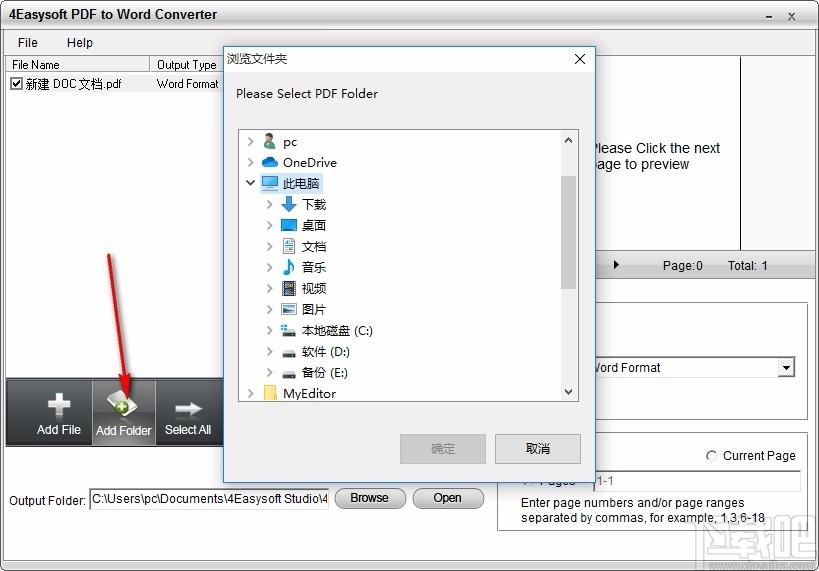Click the 确定 confirm button
This screenshot has height=571, width=819.
click(x=443, y=448)
